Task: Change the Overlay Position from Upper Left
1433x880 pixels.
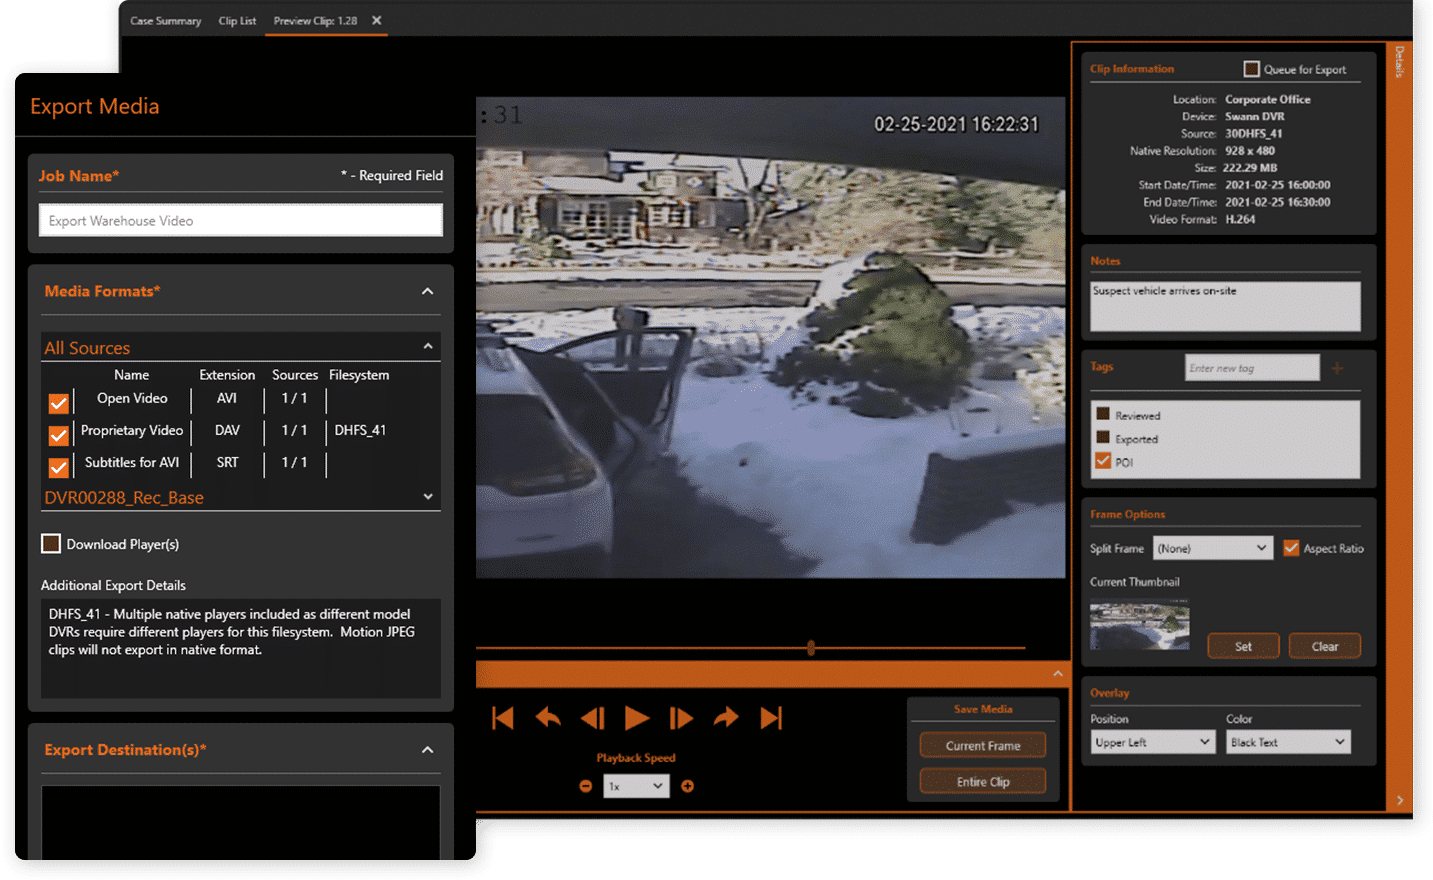Action: (x=1152, y=741)
